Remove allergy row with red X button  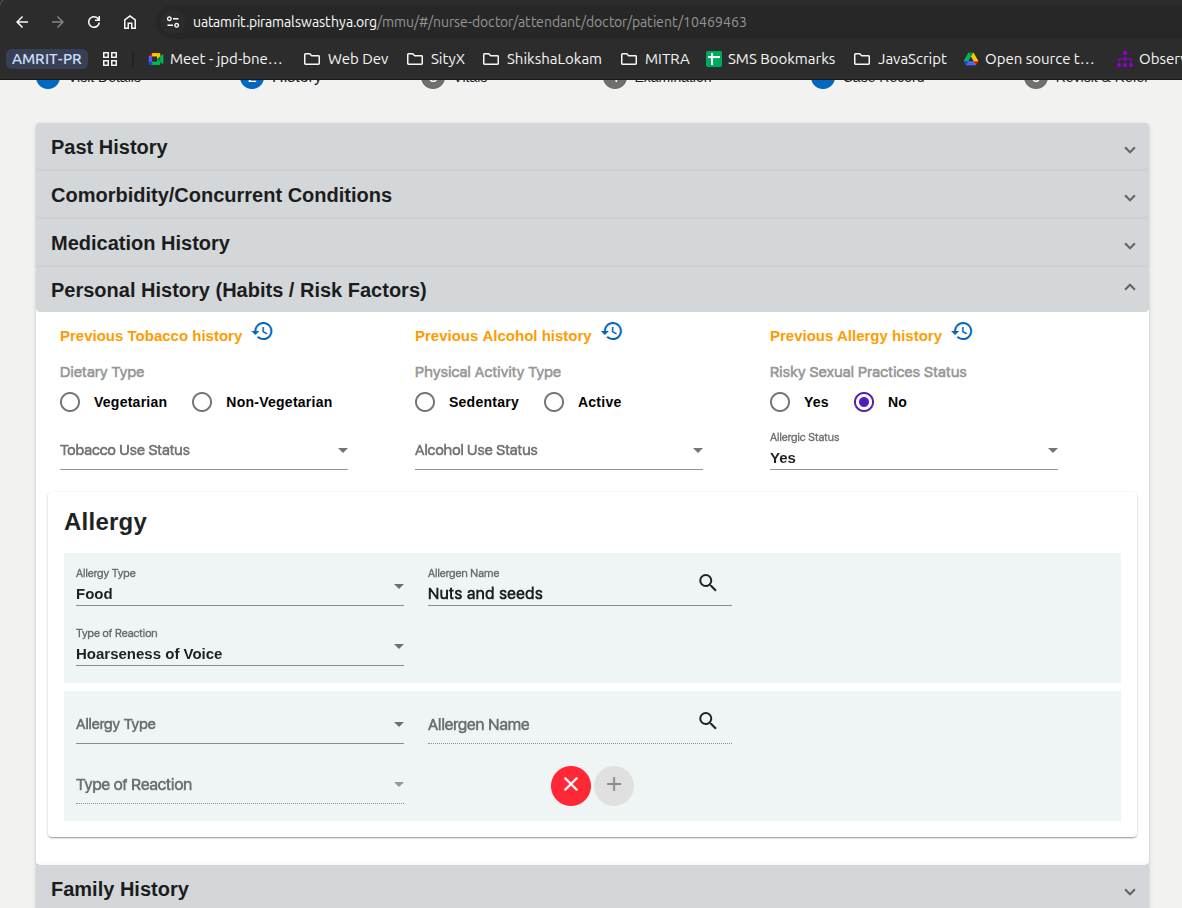pos(571,785)
